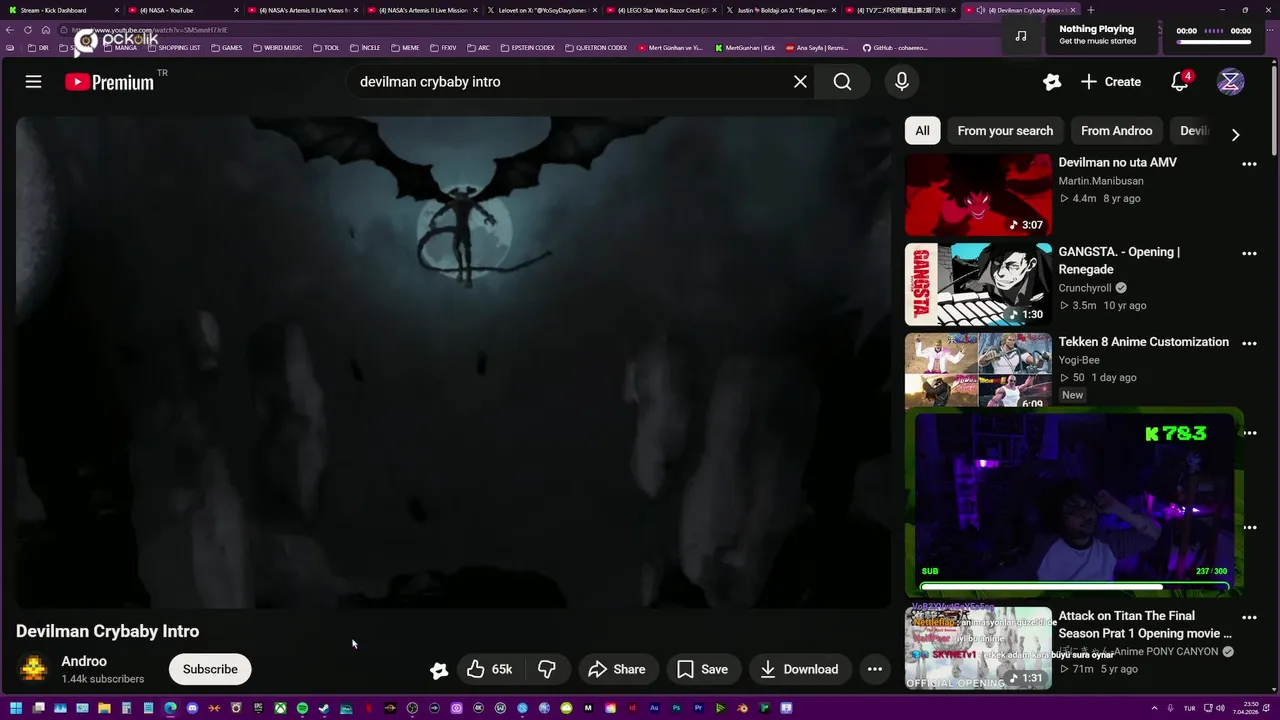Expand EPSTEIN CODEX bookmarks folder
Viewport: 1280px width, 720px height.
coord(526,48)
